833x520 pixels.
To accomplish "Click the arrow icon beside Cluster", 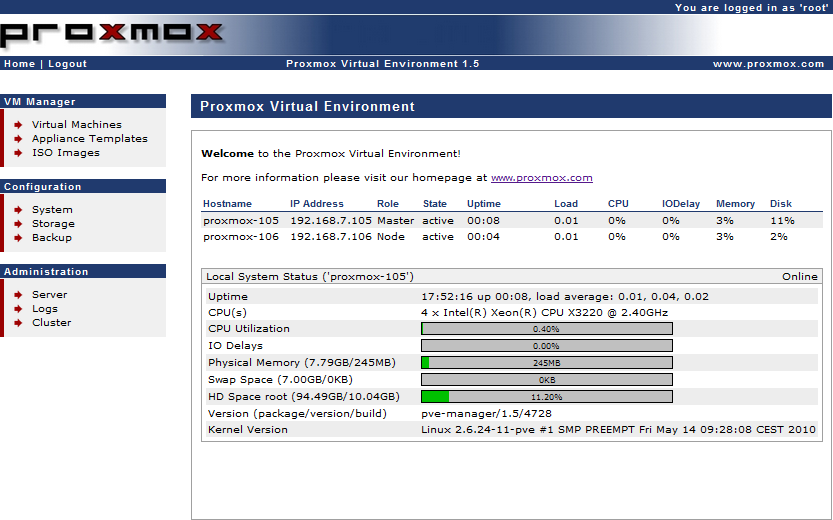I will (x=19, y=323).
